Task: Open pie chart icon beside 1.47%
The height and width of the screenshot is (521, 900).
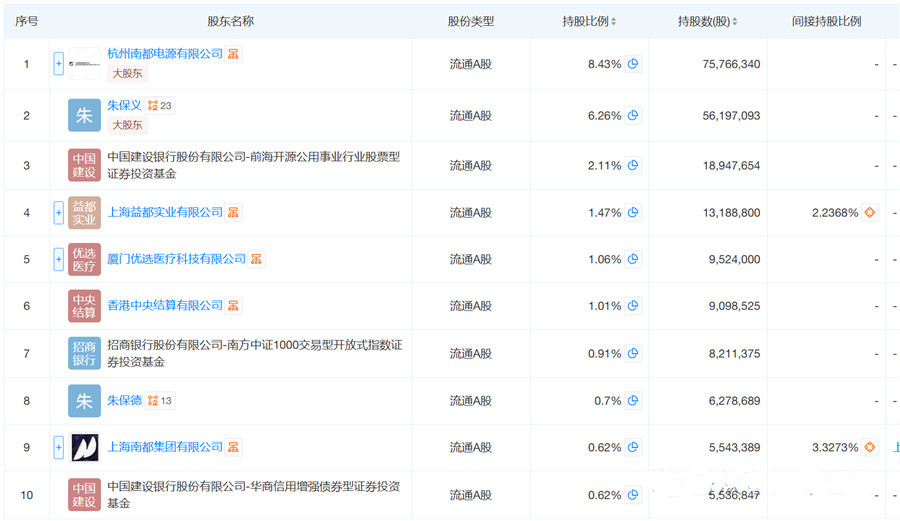Action: 633,212
